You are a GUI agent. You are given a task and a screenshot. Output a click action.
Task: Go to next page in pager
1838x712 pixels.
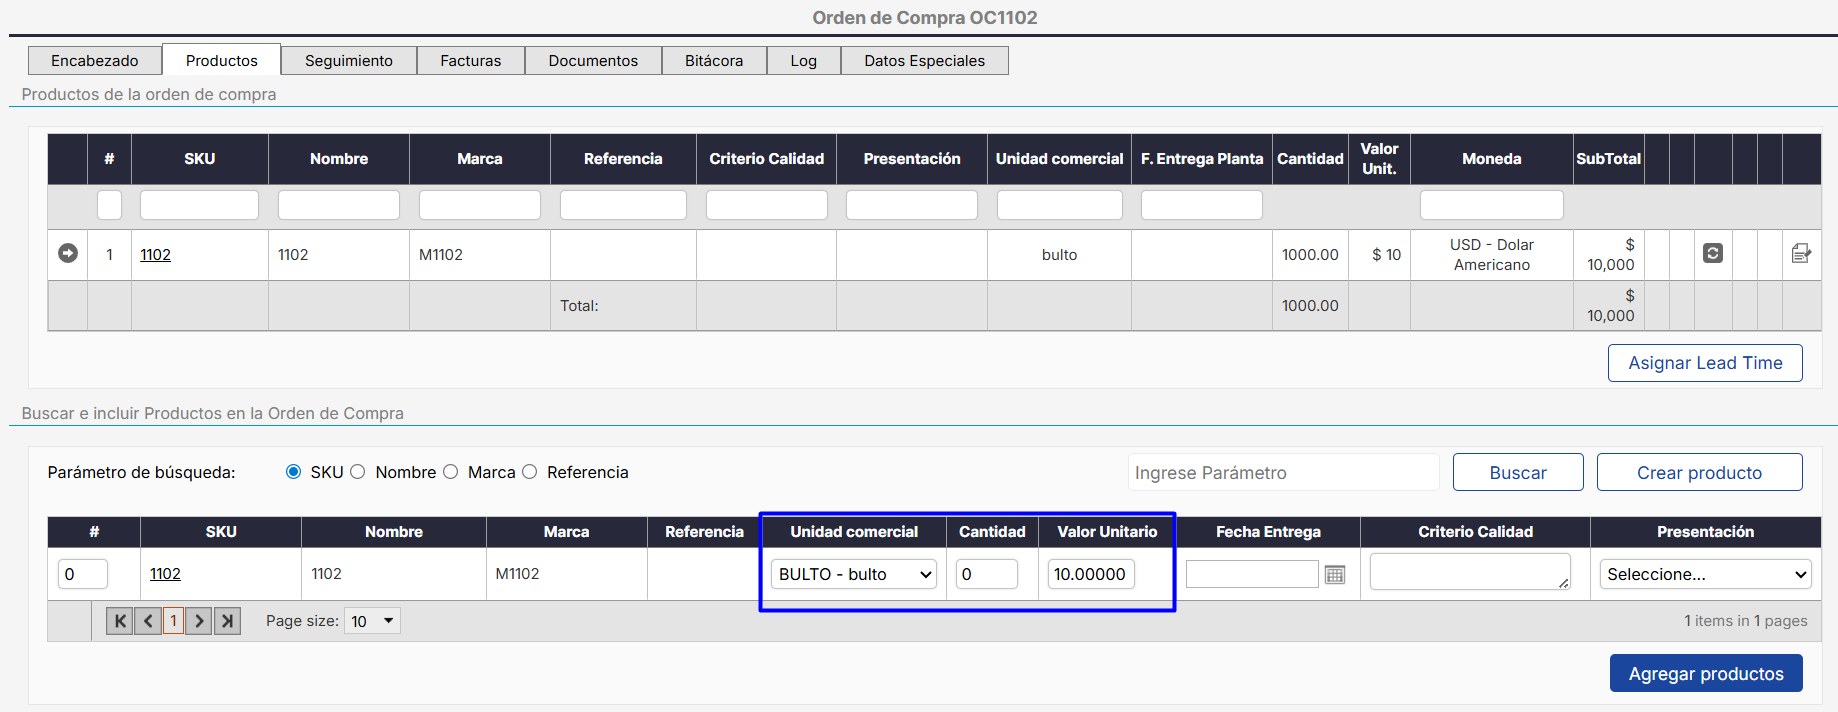[x=199, y=621]
